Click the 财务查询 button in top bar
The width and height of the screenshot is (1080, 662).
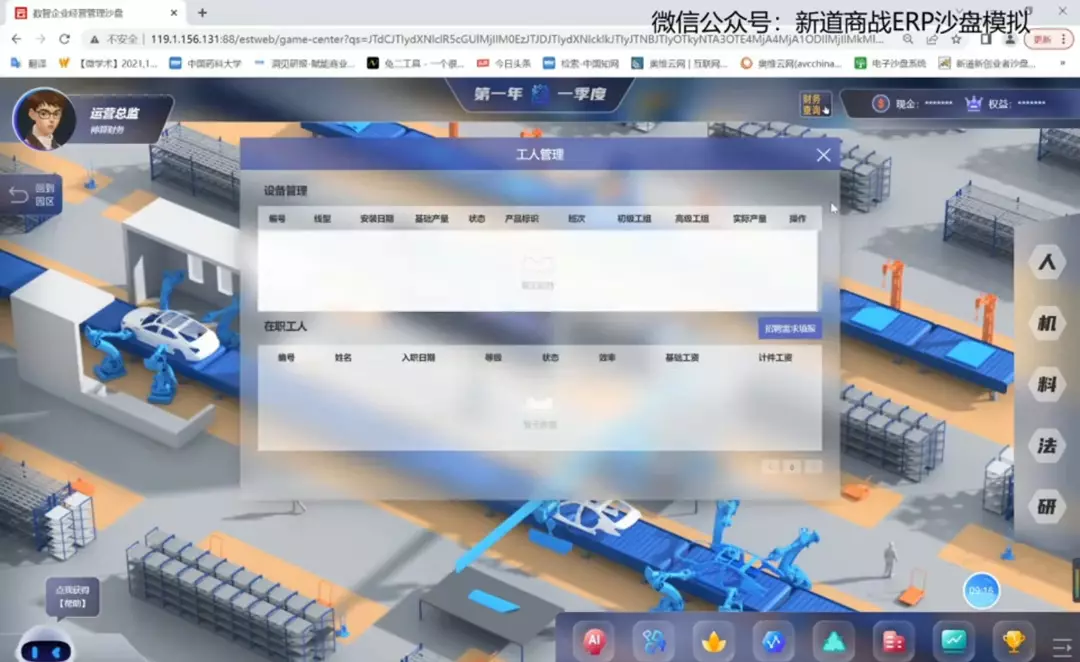click(x=814, y=105)
